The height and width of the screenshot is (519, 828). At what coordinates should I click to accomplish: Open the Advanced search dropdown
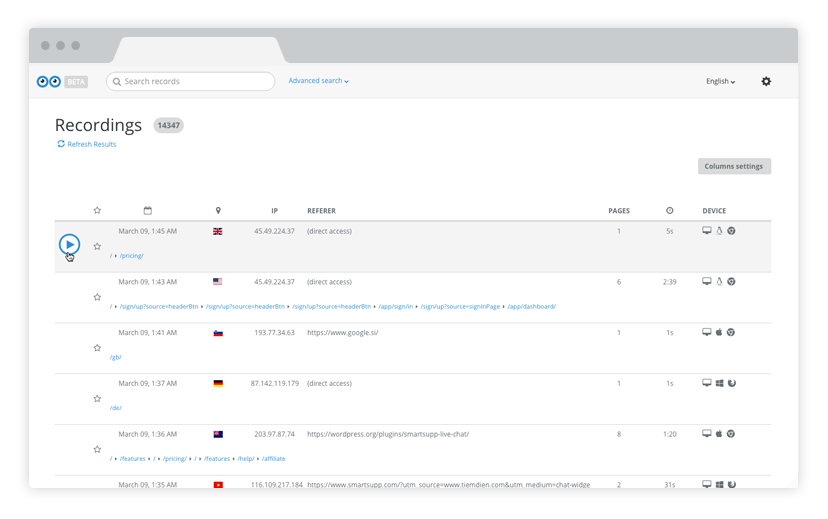(x=318, y=81)
